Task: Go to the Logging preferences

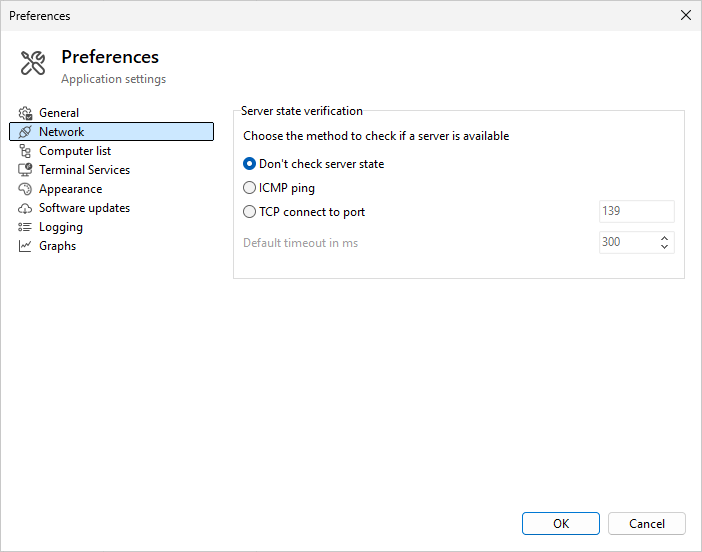Action: (60, 227)
